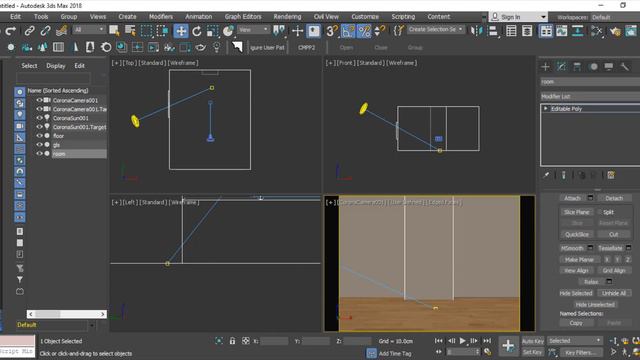640x360 pixels.
Task: Open the Schematic View icon
Action: click(578, 31)
